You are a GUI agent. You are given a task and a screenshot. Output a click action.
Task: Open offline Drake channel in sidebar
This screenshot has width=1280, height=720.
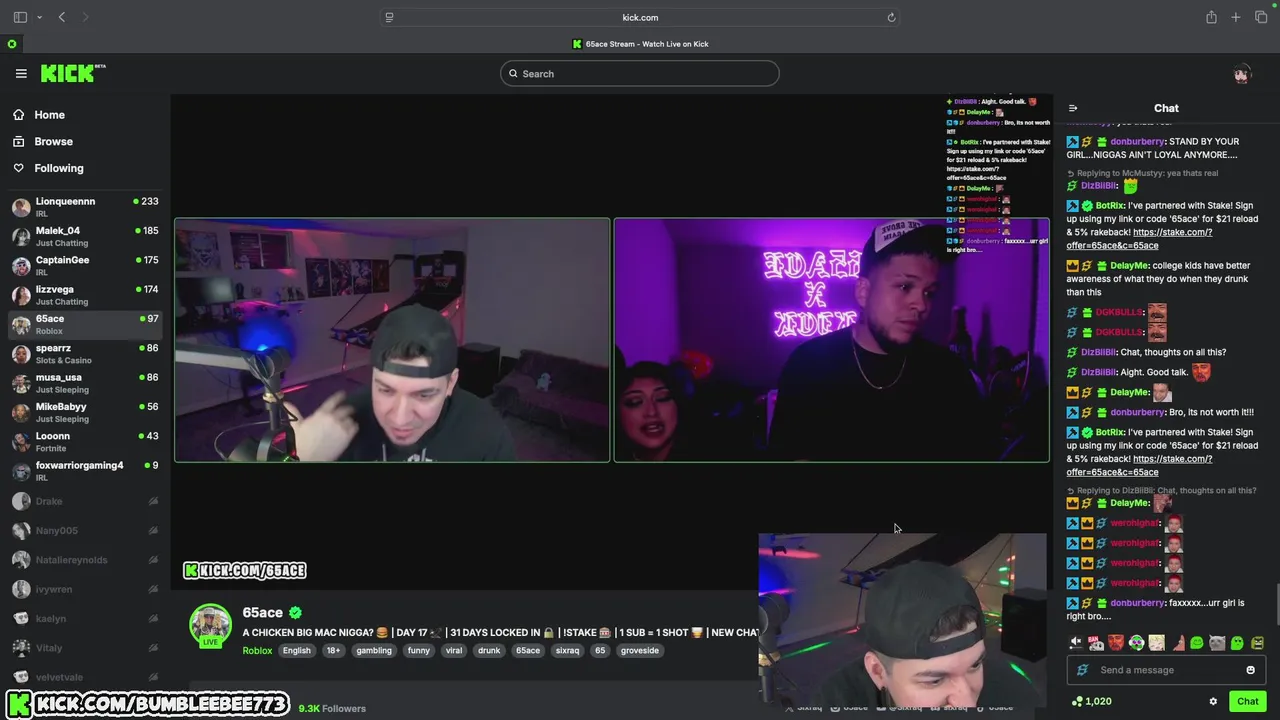[85, 501]
